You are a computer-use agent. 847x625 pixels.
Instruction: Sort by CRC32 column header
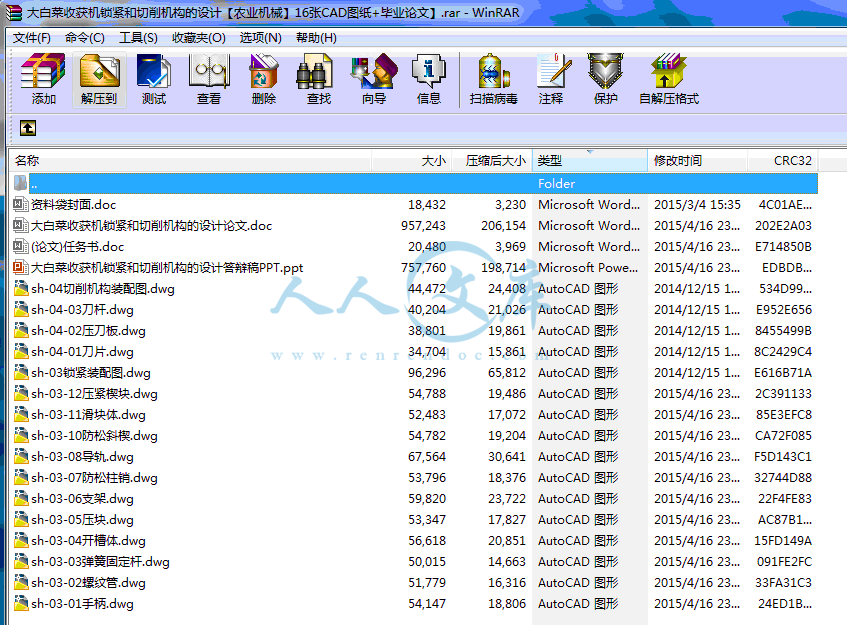point(783,160)
